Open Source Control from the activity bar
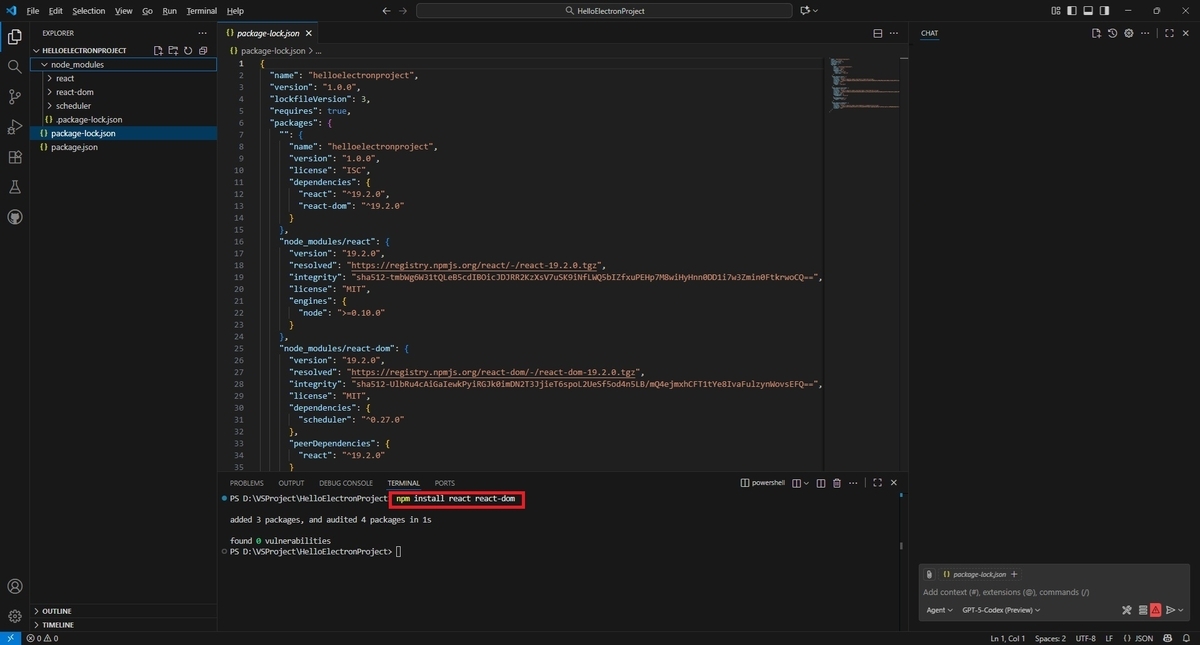 (14, 96)
